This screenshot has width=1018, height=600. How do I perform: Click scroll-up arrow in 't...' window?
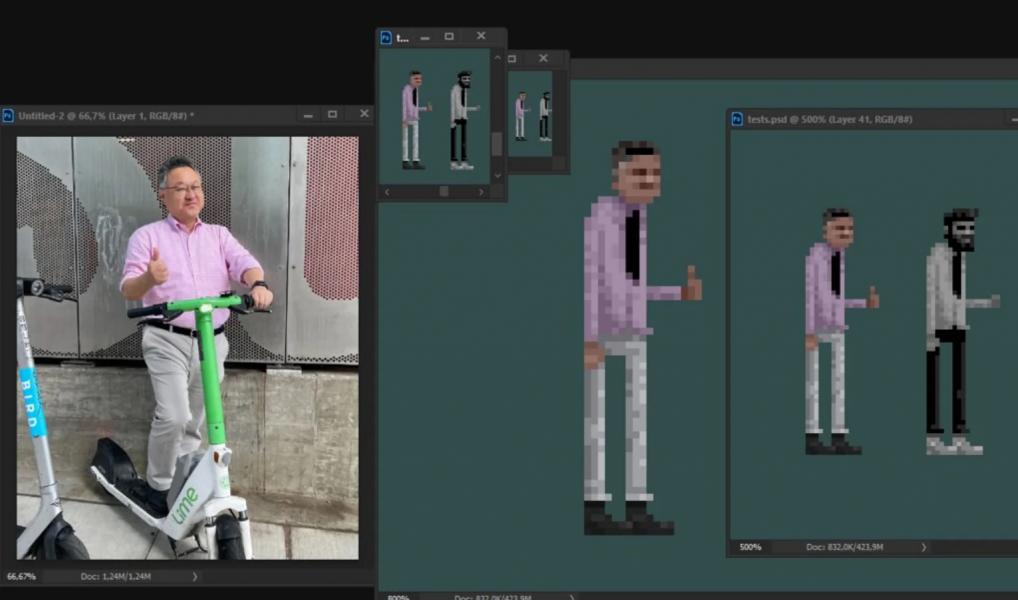tap(497, 58)
